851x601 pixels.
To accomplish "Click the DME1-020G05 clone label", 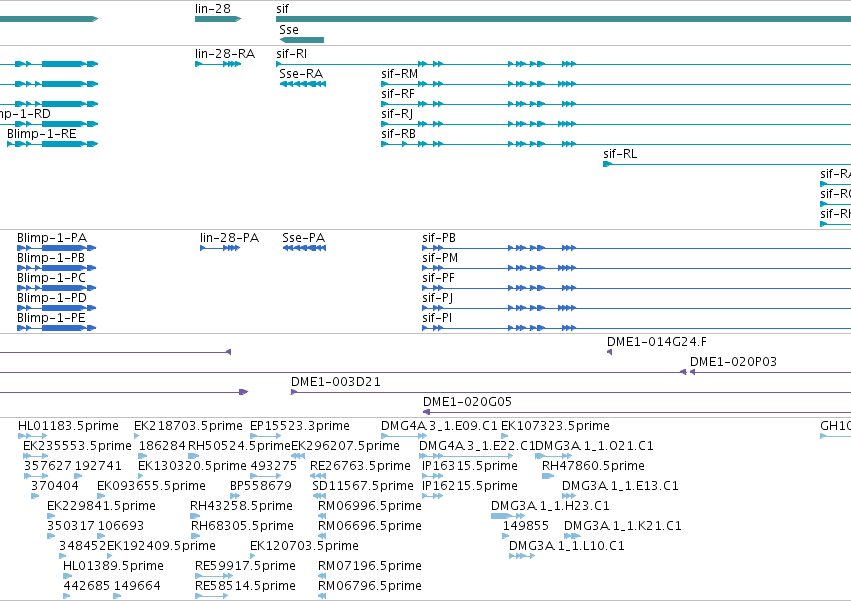I will click(467, 402).
